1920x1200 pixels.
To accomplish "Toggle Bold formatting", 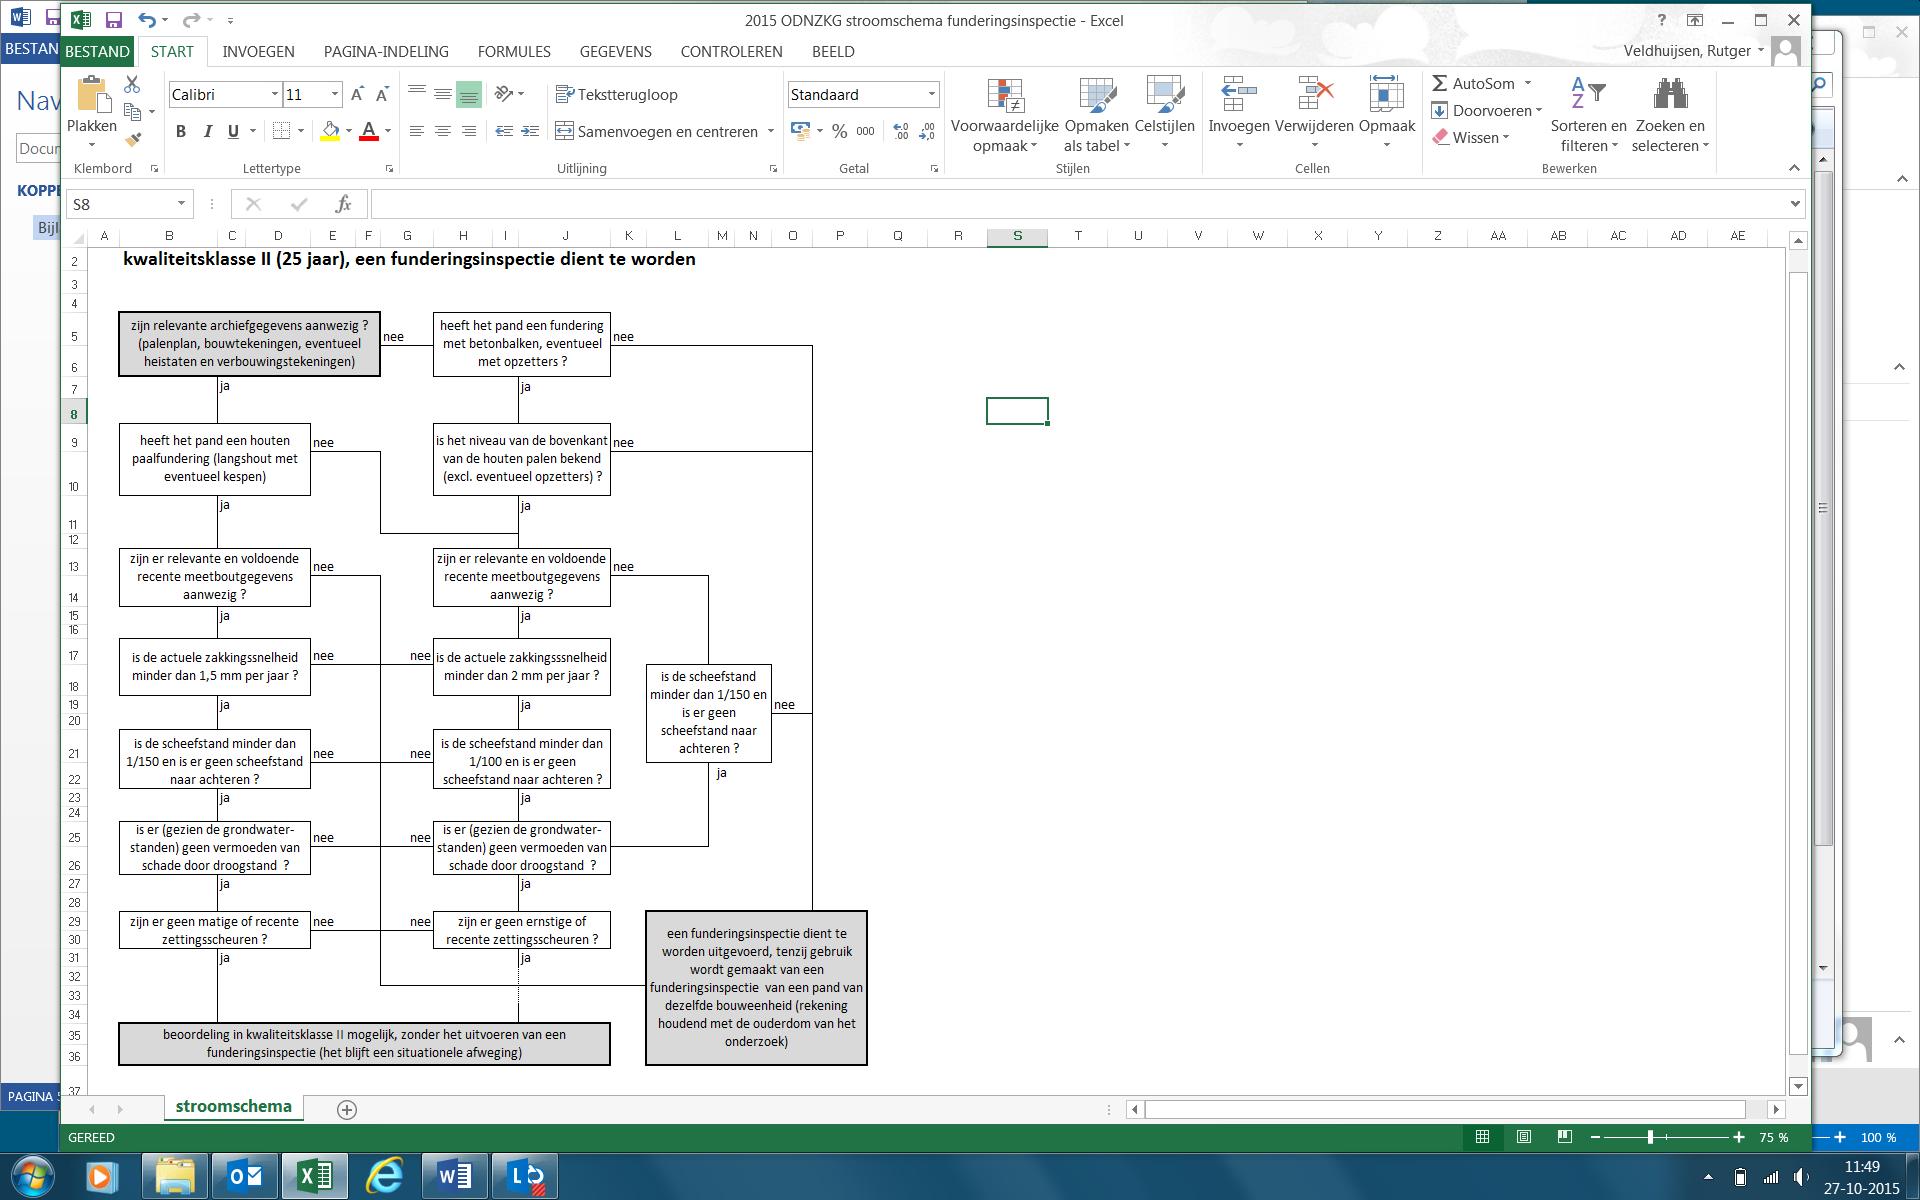I will [181, 131].
